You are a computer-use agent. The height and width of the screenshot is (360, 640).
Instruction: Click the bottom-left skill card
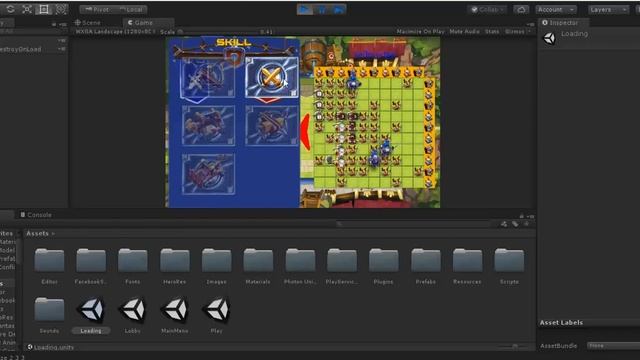pyautogui.click(x=208, y=173)
